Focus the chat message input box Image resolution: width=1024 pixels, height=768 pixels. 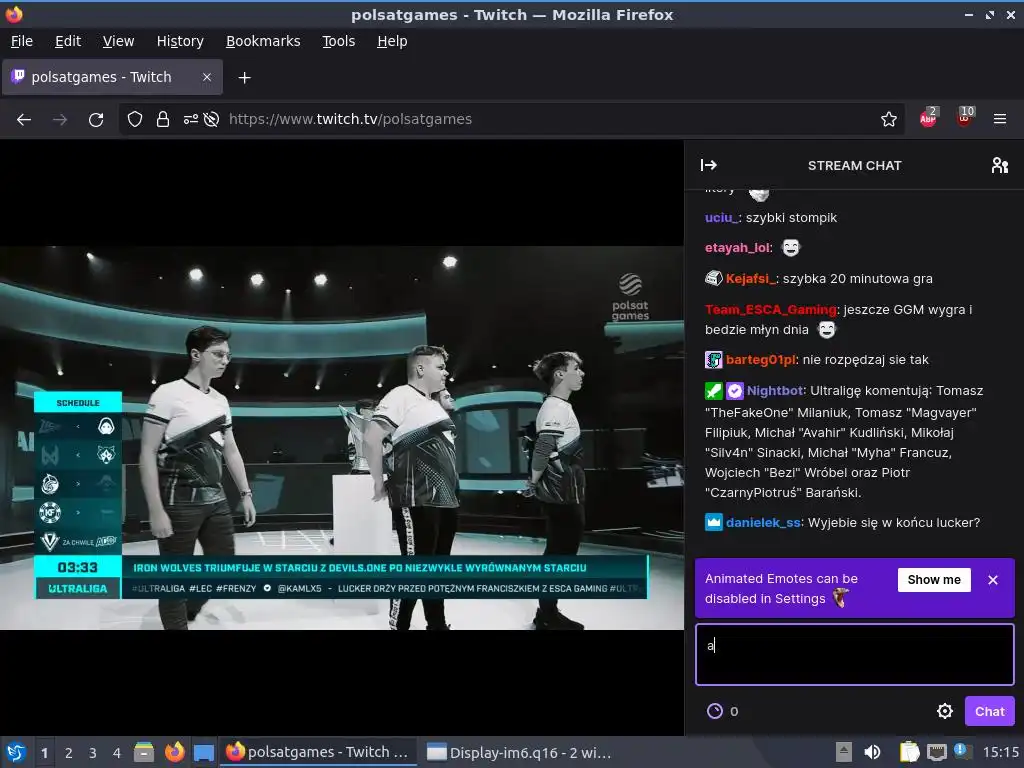[x=854, y=654]
